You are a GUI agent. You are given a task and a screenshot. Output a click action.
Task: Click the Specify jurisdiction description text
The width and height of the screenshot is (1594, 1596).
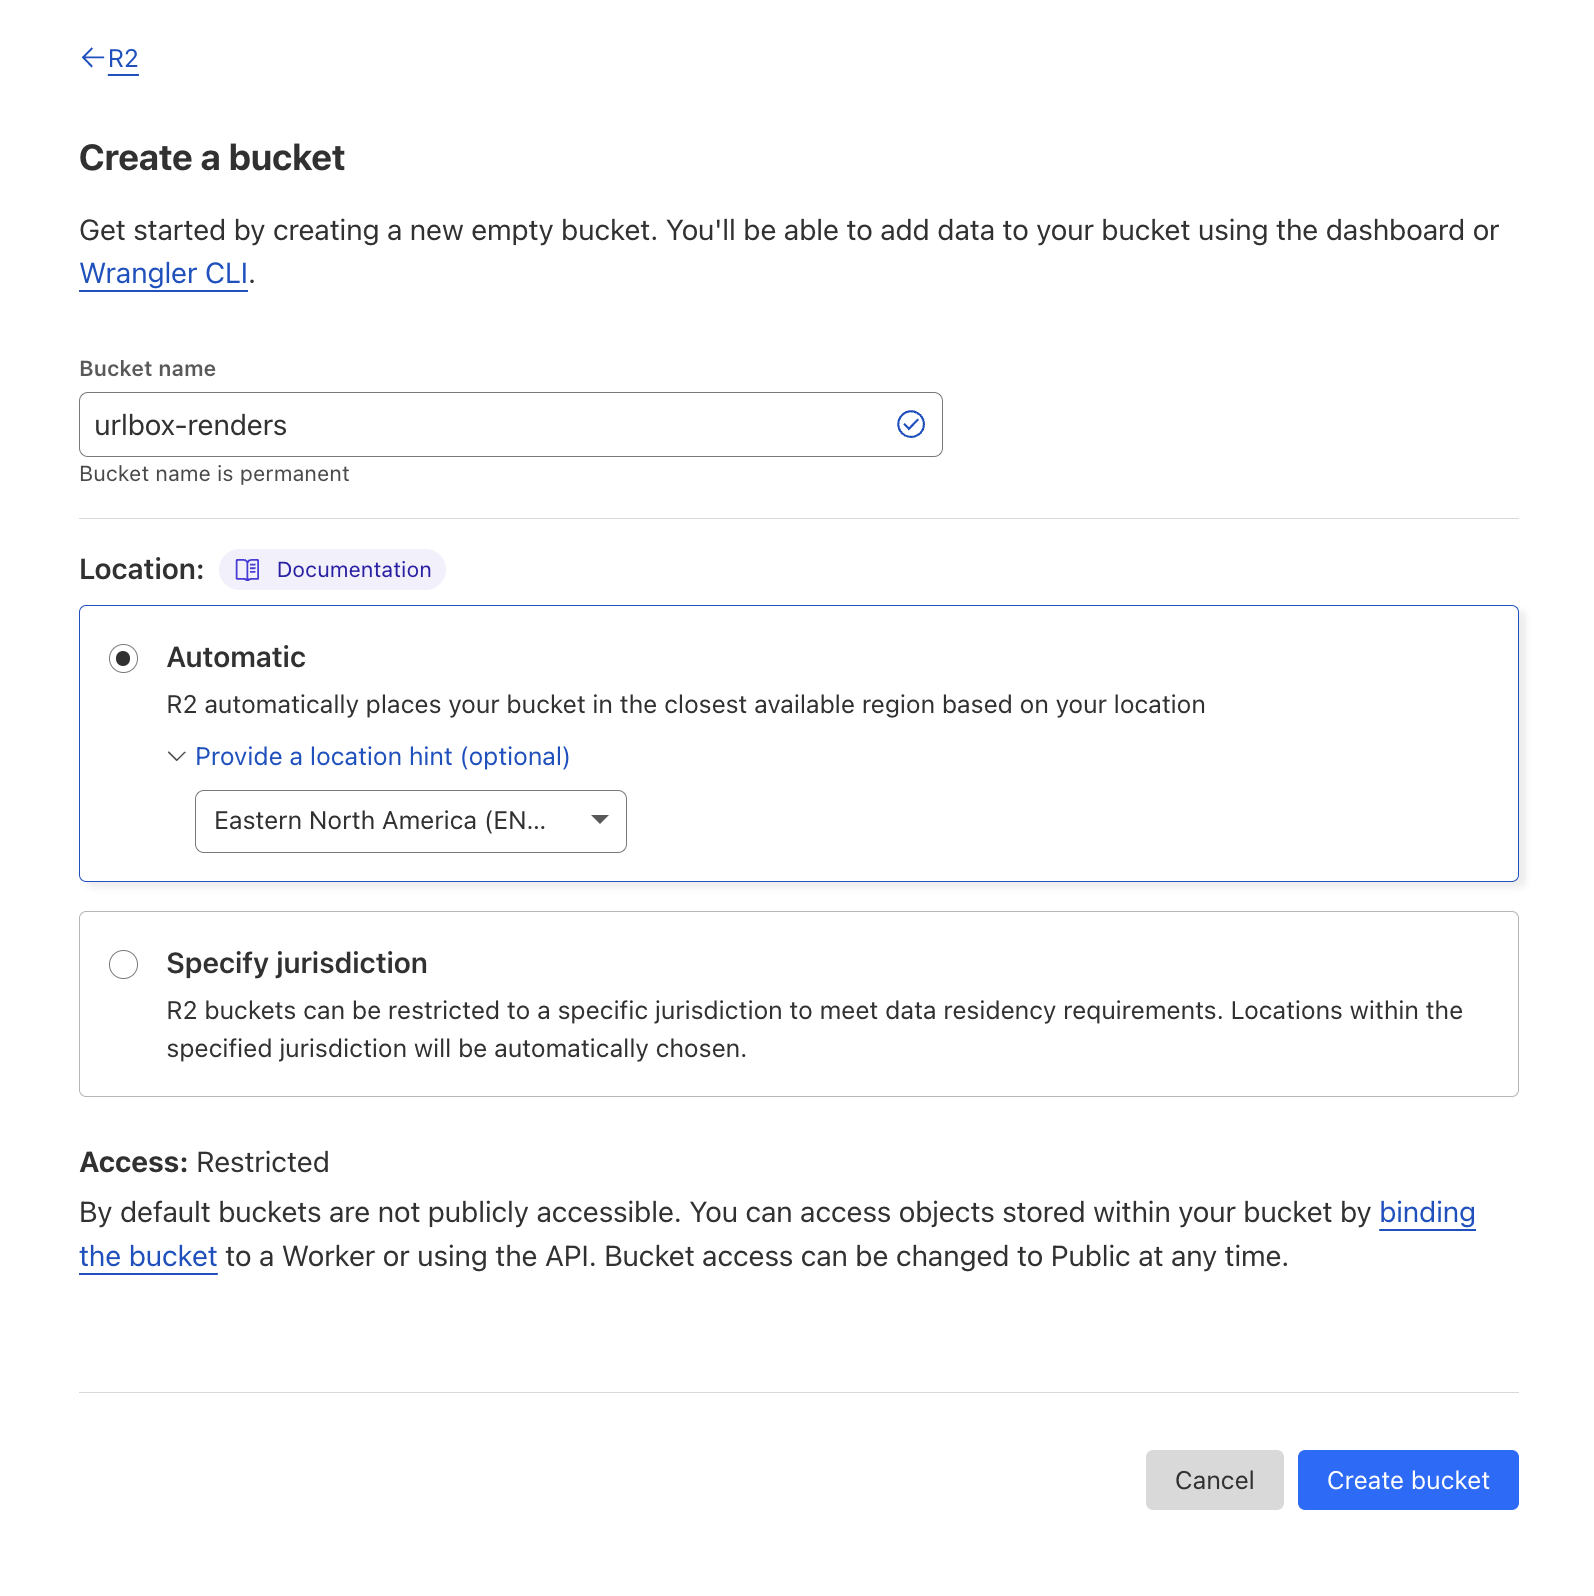pos(814,1029)
